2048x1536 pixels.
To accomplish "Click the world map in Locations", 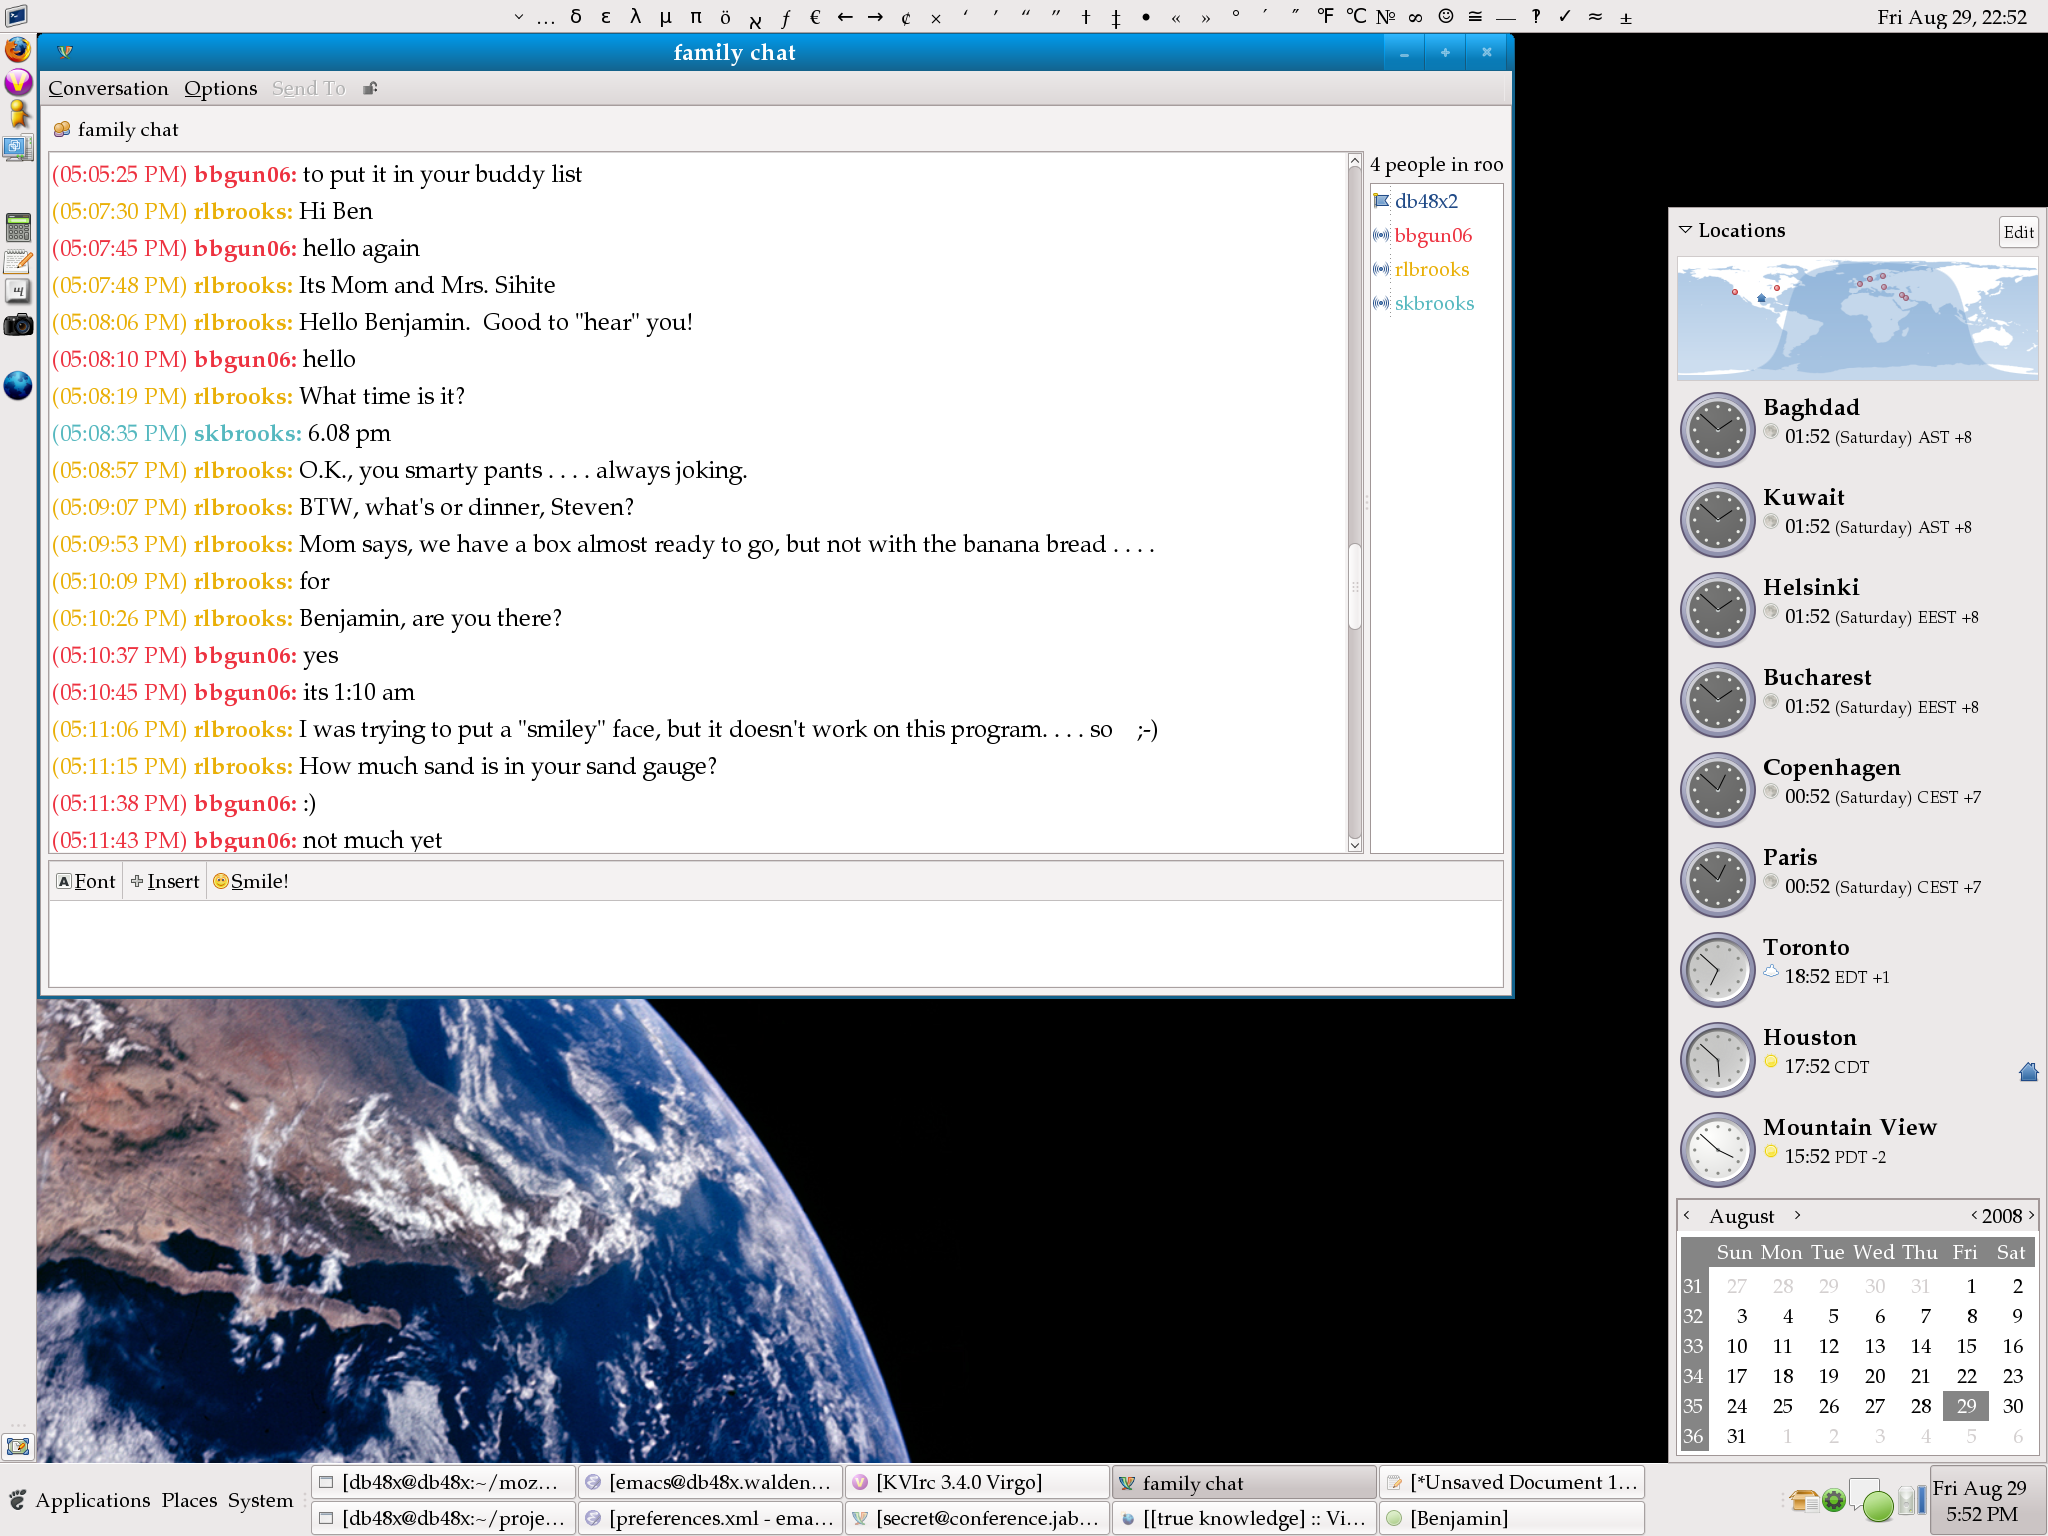I will [x=1857, y=319].
